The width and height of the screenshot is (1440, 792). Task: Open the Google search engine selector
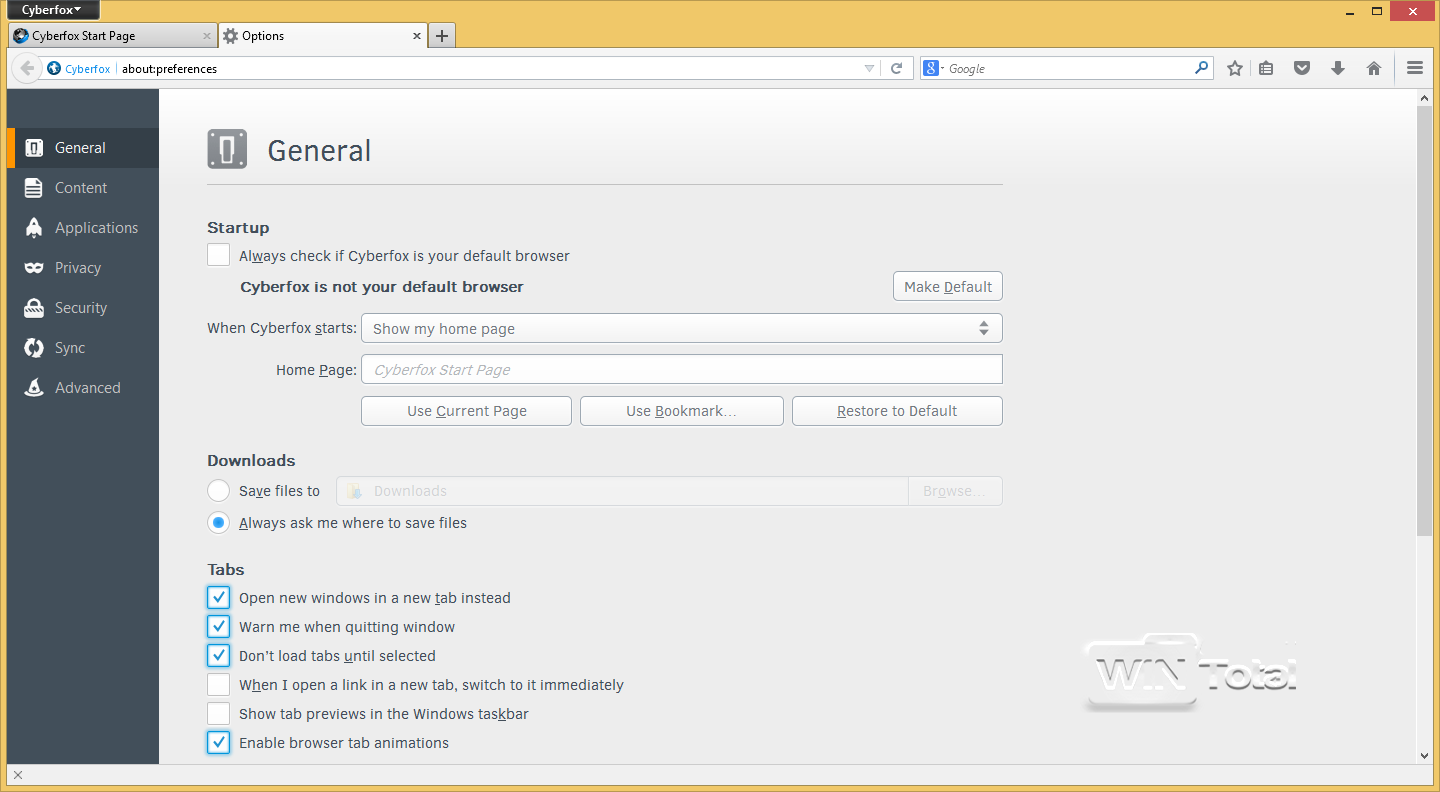pyautogui.click(x=934, y=68)
